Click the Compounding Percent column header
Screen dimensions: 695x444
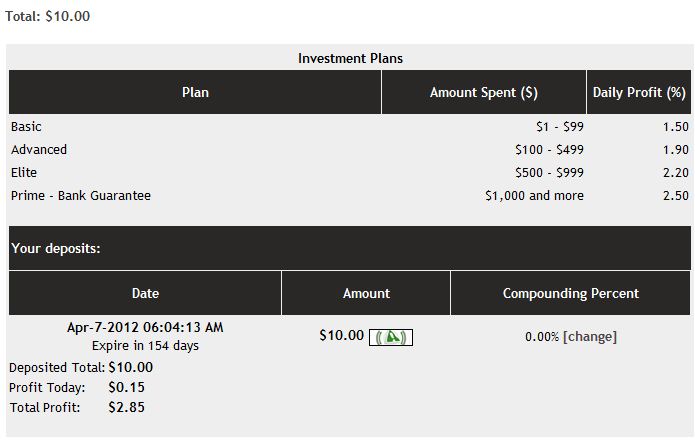pyautogui.click(x=570, y=294)
